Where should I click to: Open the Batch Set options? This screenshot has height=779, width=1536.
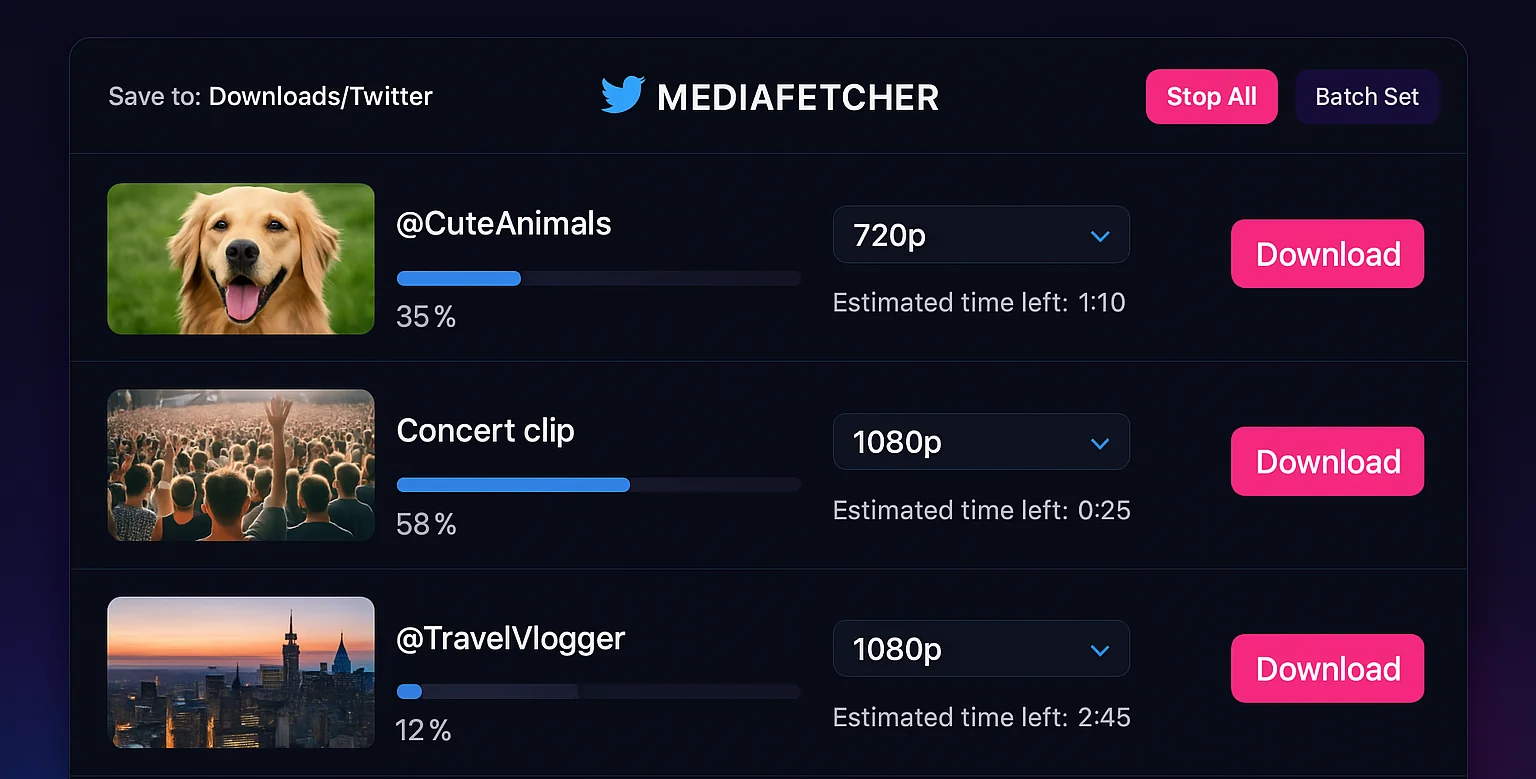tap(1366, 97)
